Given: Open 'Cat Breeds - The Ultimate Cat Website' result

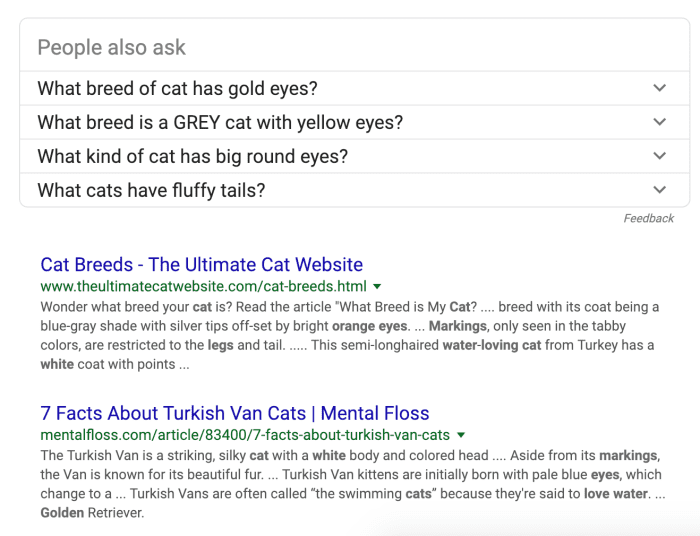Looking at the screenshot, I should coord(201,265).
